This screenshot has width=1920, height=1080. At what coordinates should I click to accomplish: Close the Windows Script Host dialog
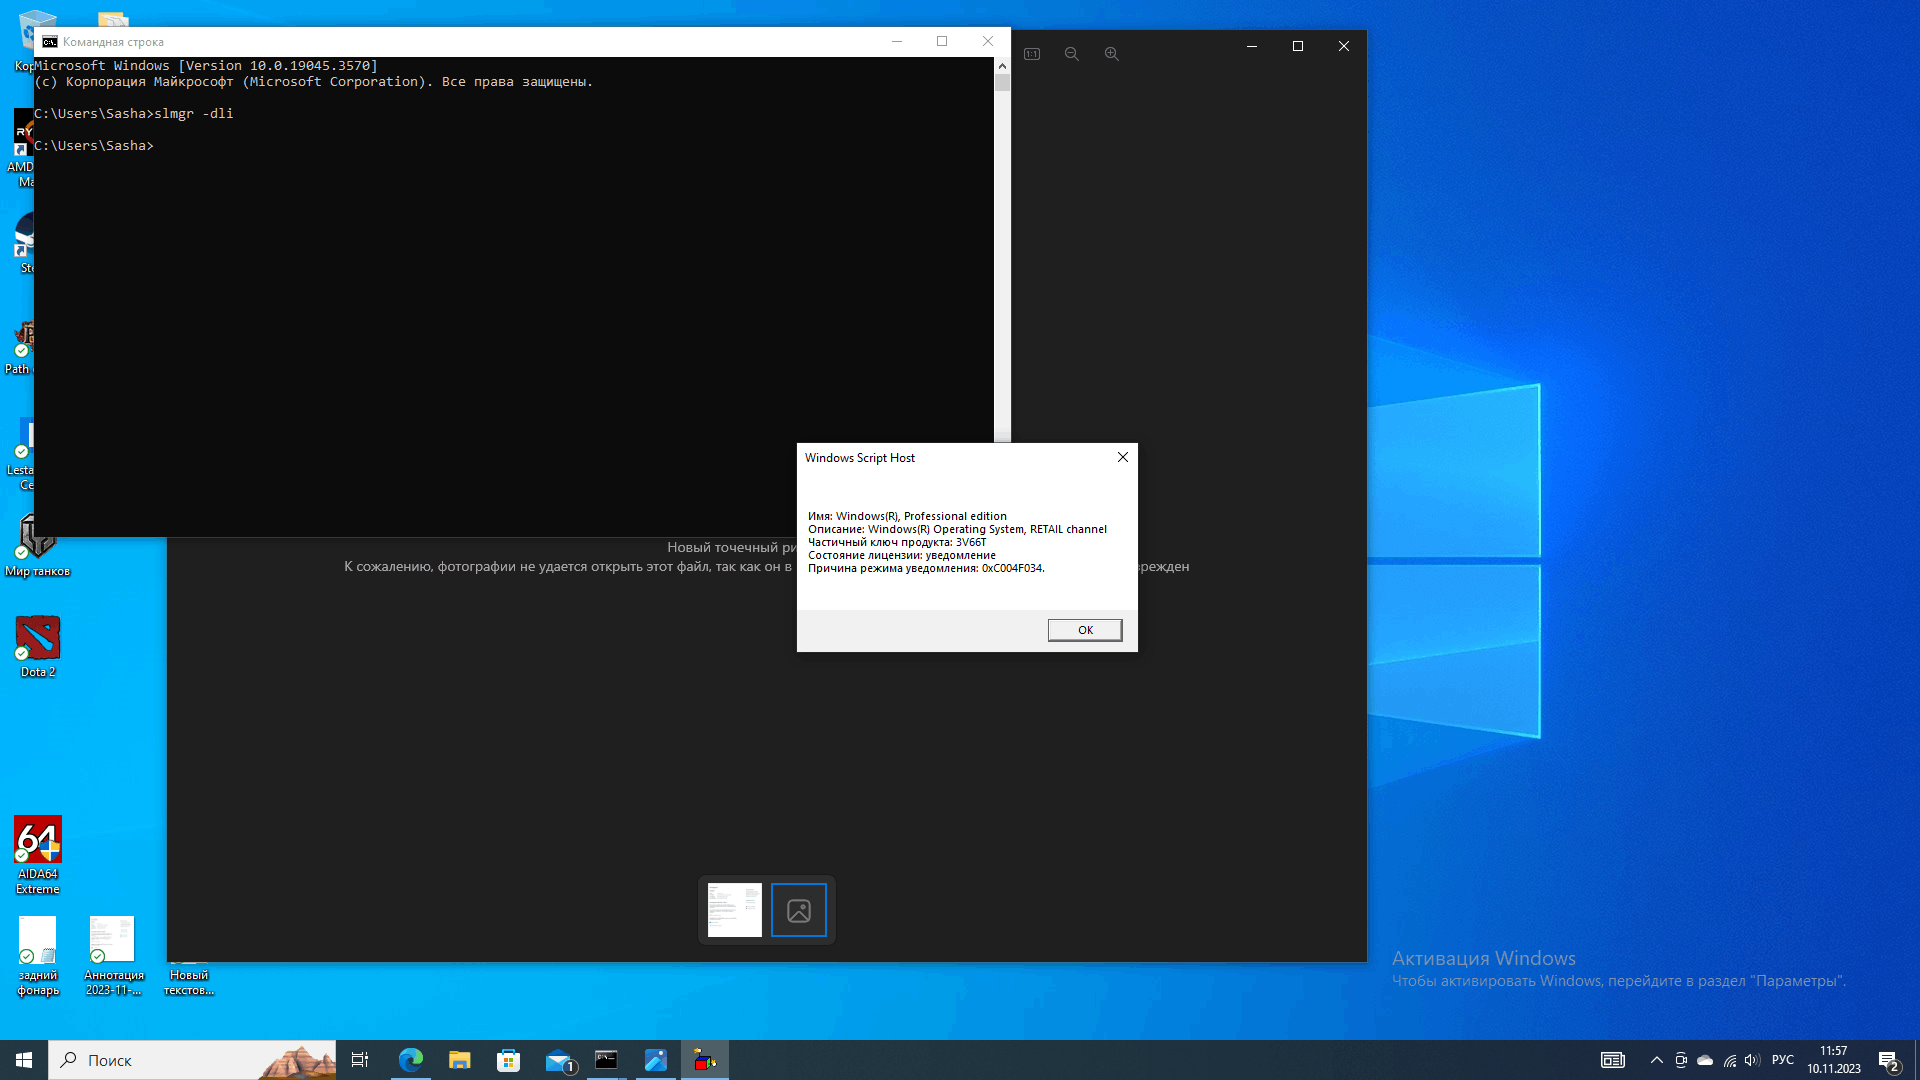(1123, 457)
